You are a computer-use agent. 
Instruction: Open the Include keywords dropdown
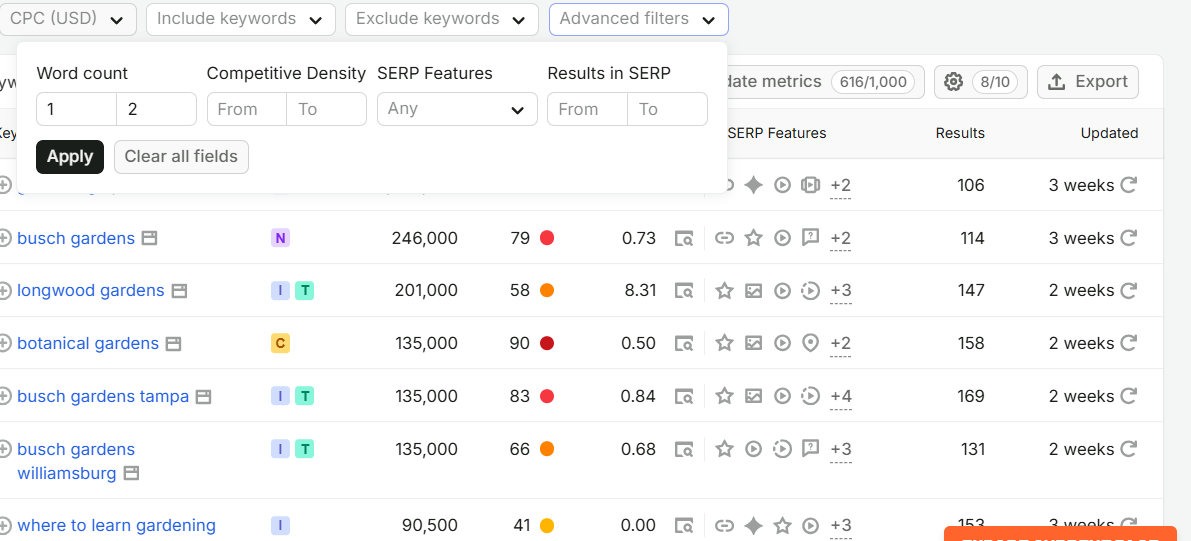point(241,19)
